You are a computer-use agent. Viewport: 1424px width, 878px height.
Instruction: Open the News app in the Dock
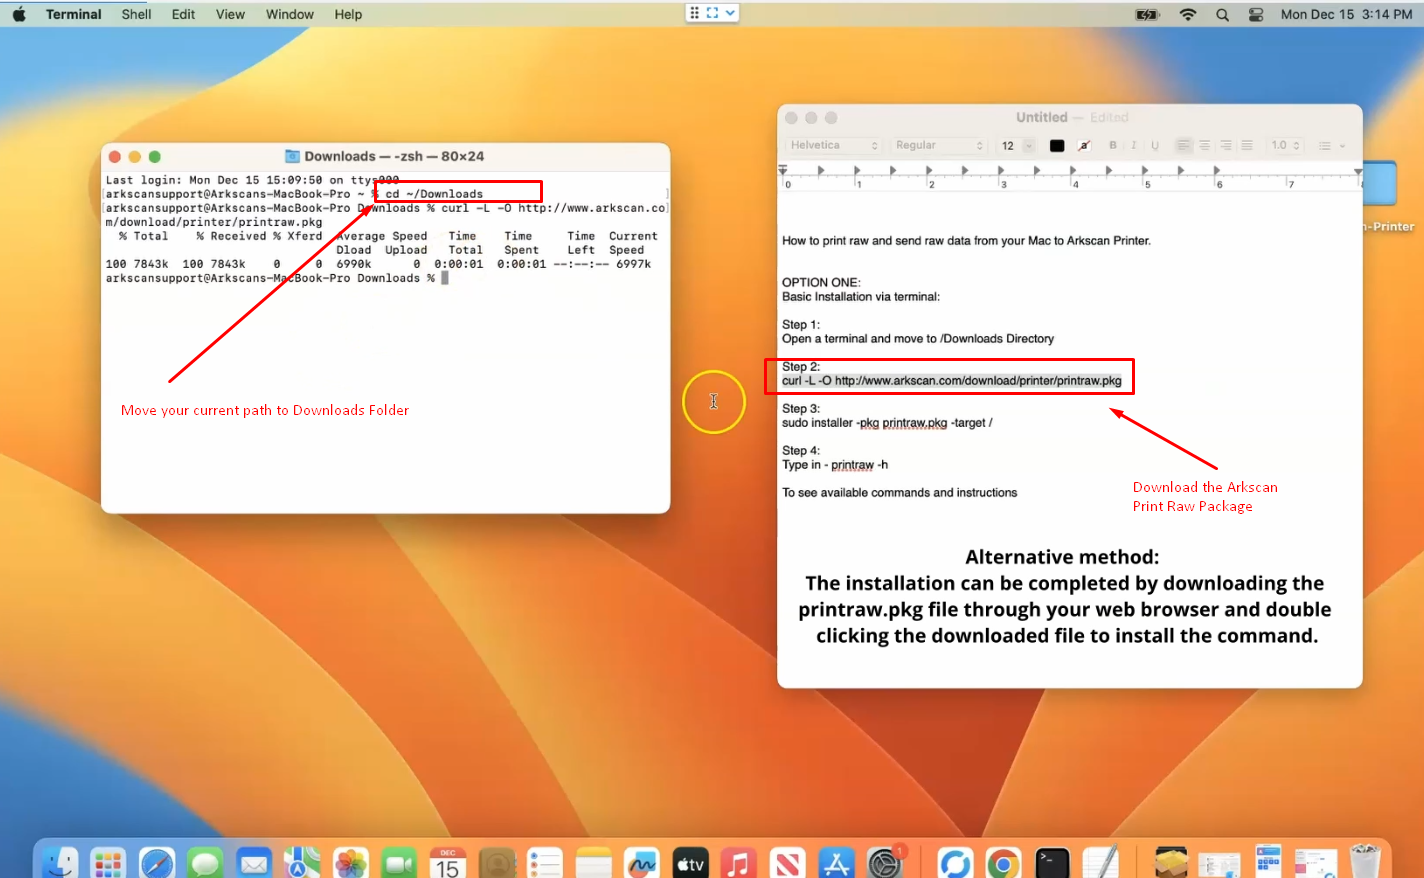point(788,863)
